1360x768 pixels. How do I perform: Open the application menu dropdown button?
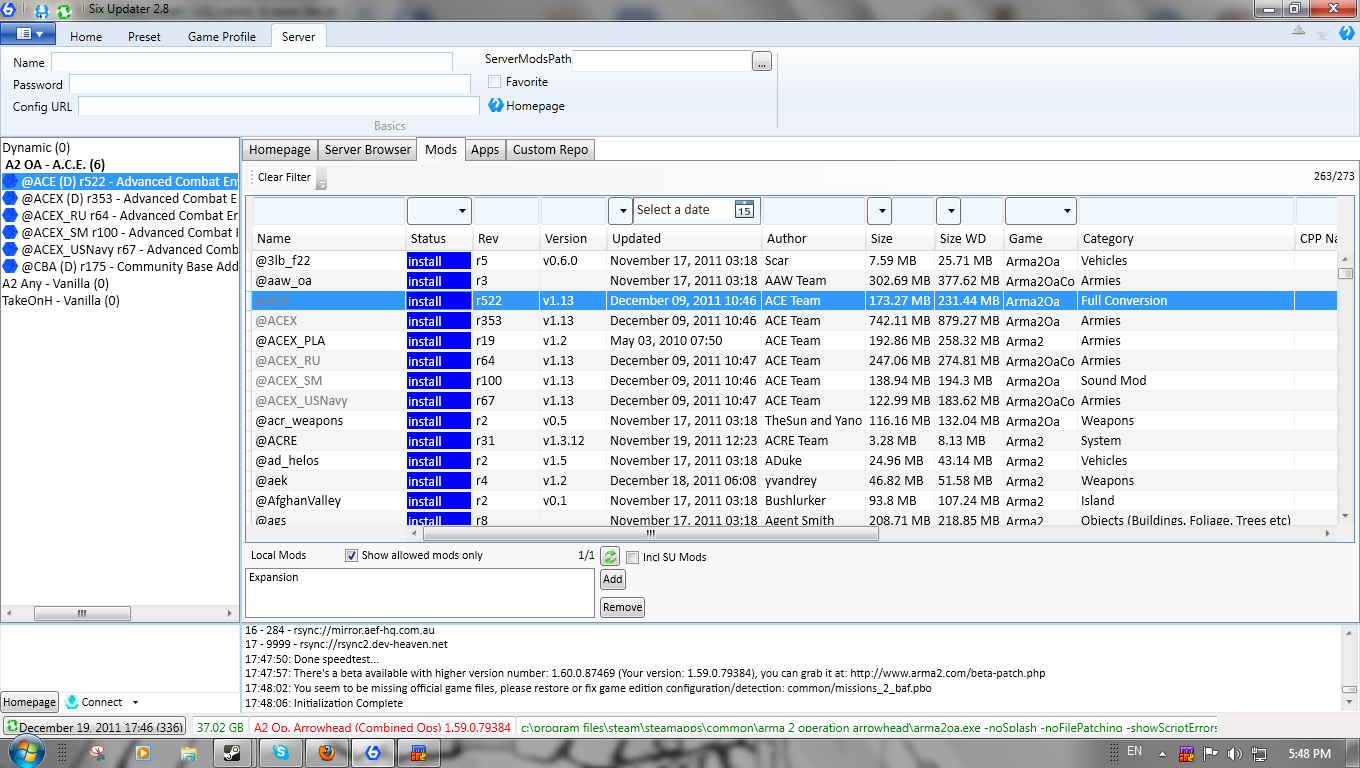tap(28, 34)
